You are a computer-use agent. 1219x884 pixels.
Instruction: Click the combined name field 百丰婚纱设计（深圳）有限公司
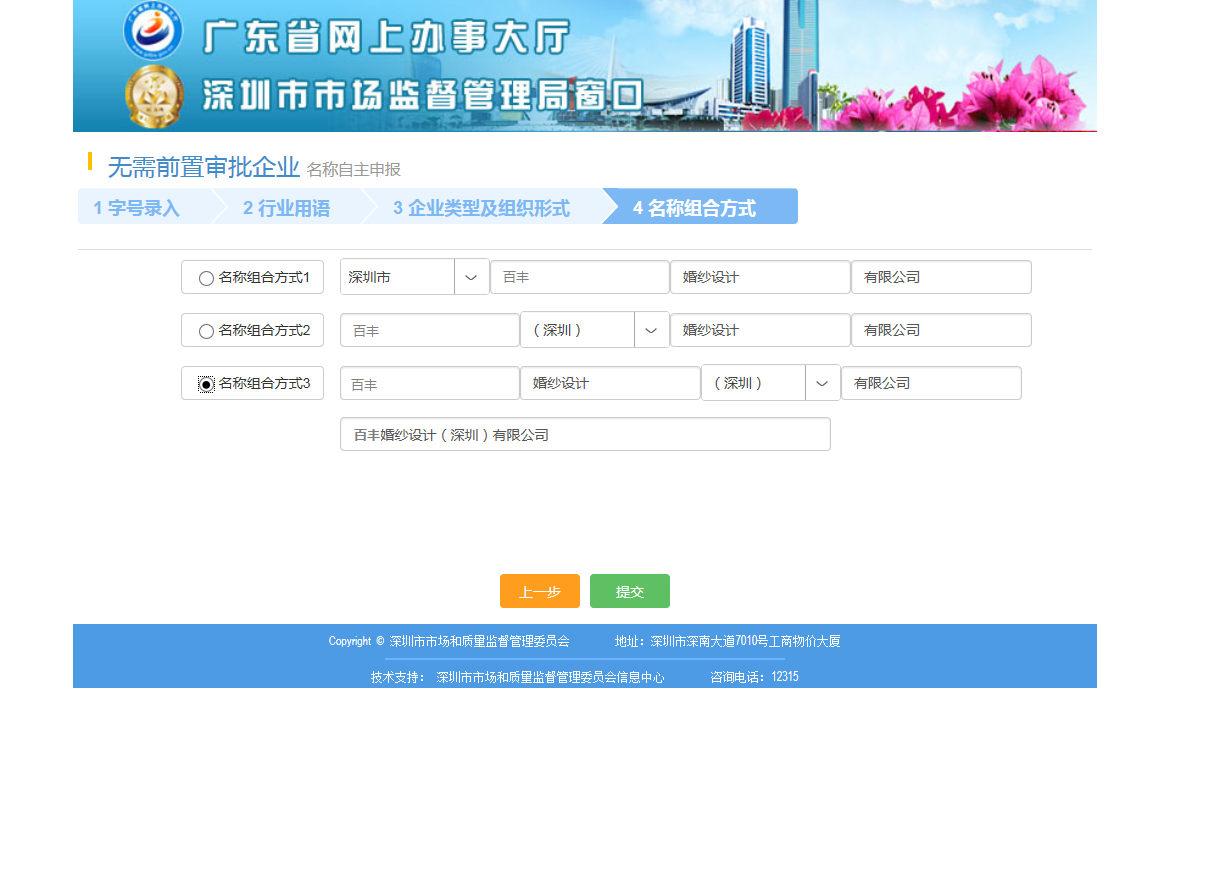click(x=585, y=435)
